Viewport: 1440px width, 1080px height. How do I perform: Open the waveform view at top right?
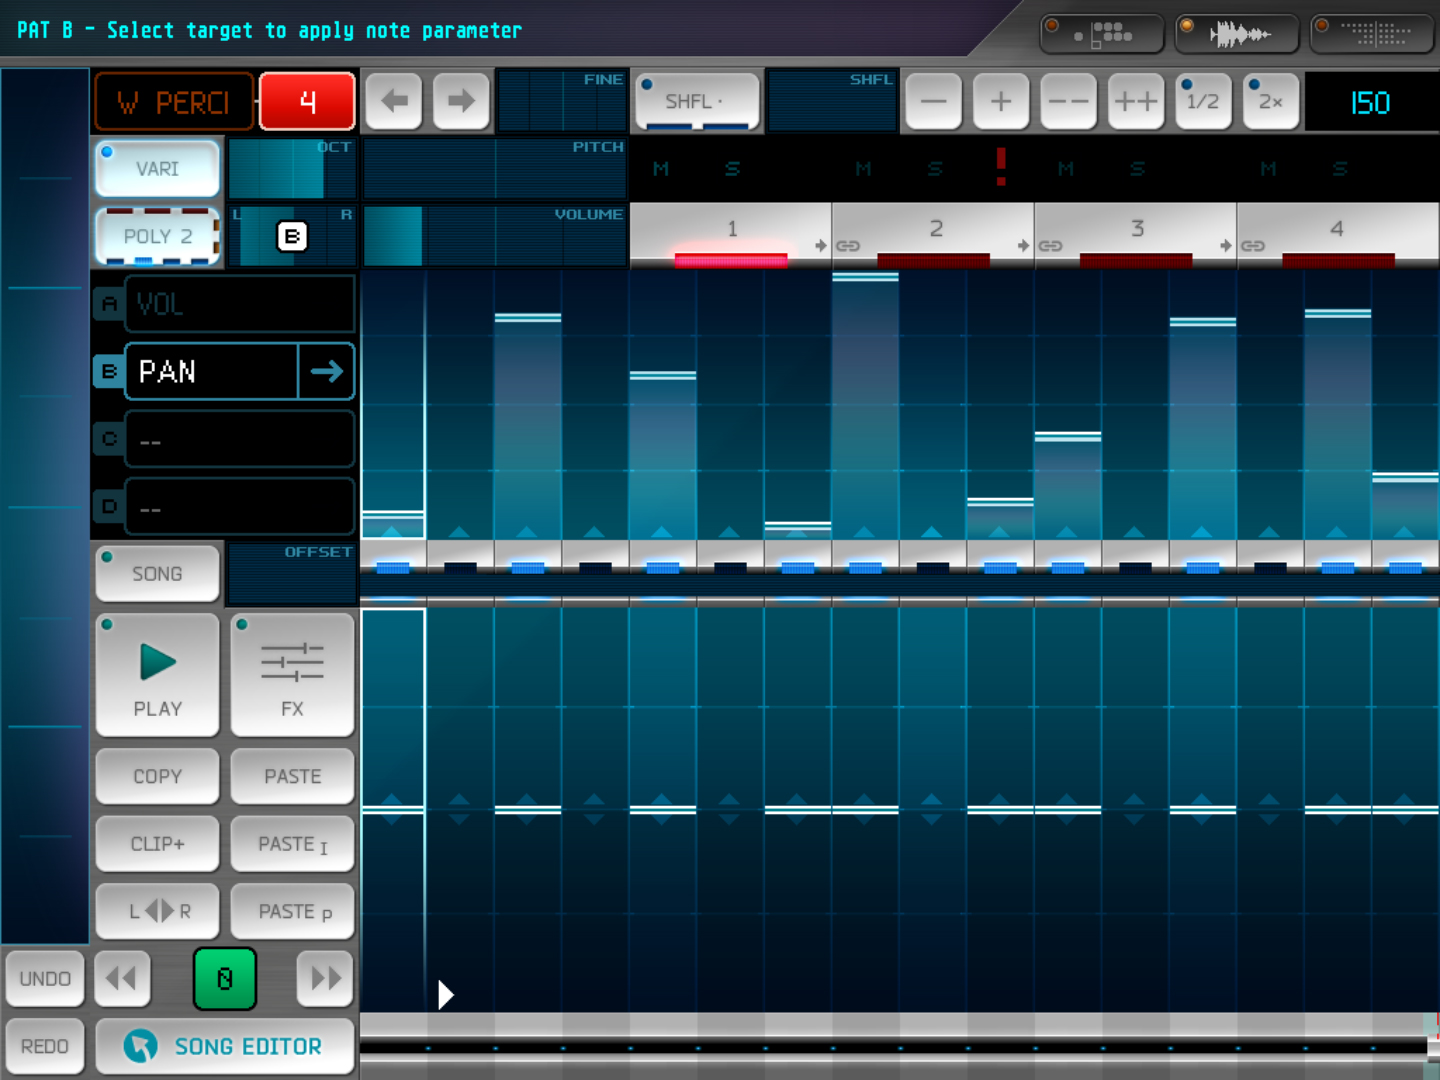click(1237, 34)
